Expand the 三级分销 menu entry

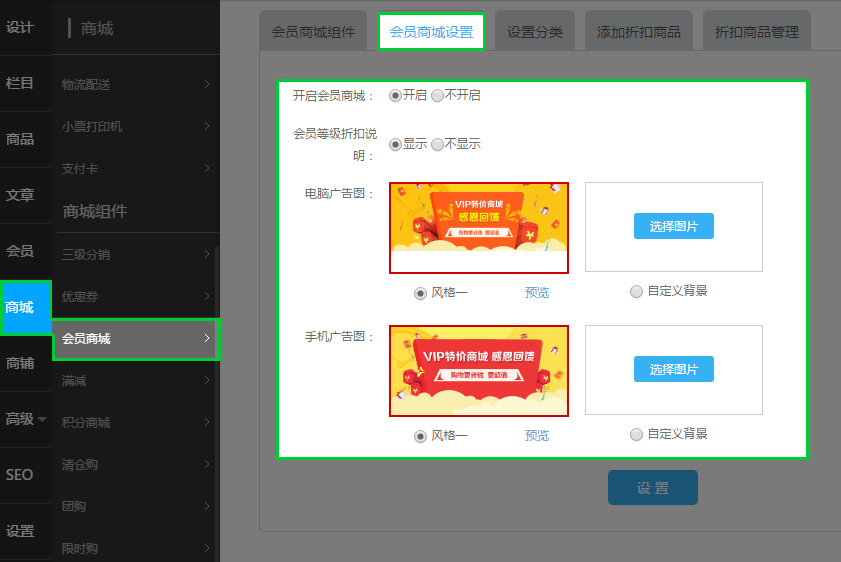pos(135,254)
